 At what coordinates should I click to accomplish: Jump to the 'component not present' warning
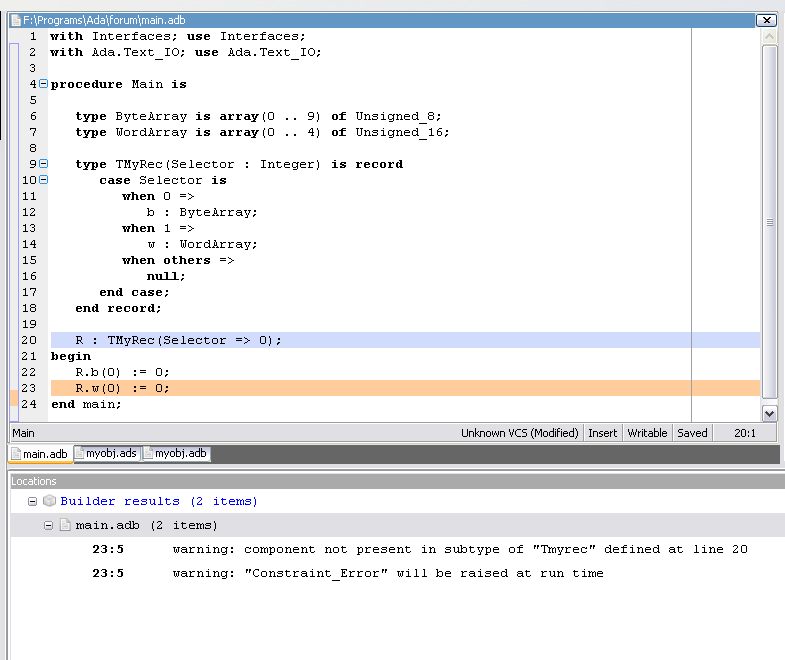[x=459, y=549]
